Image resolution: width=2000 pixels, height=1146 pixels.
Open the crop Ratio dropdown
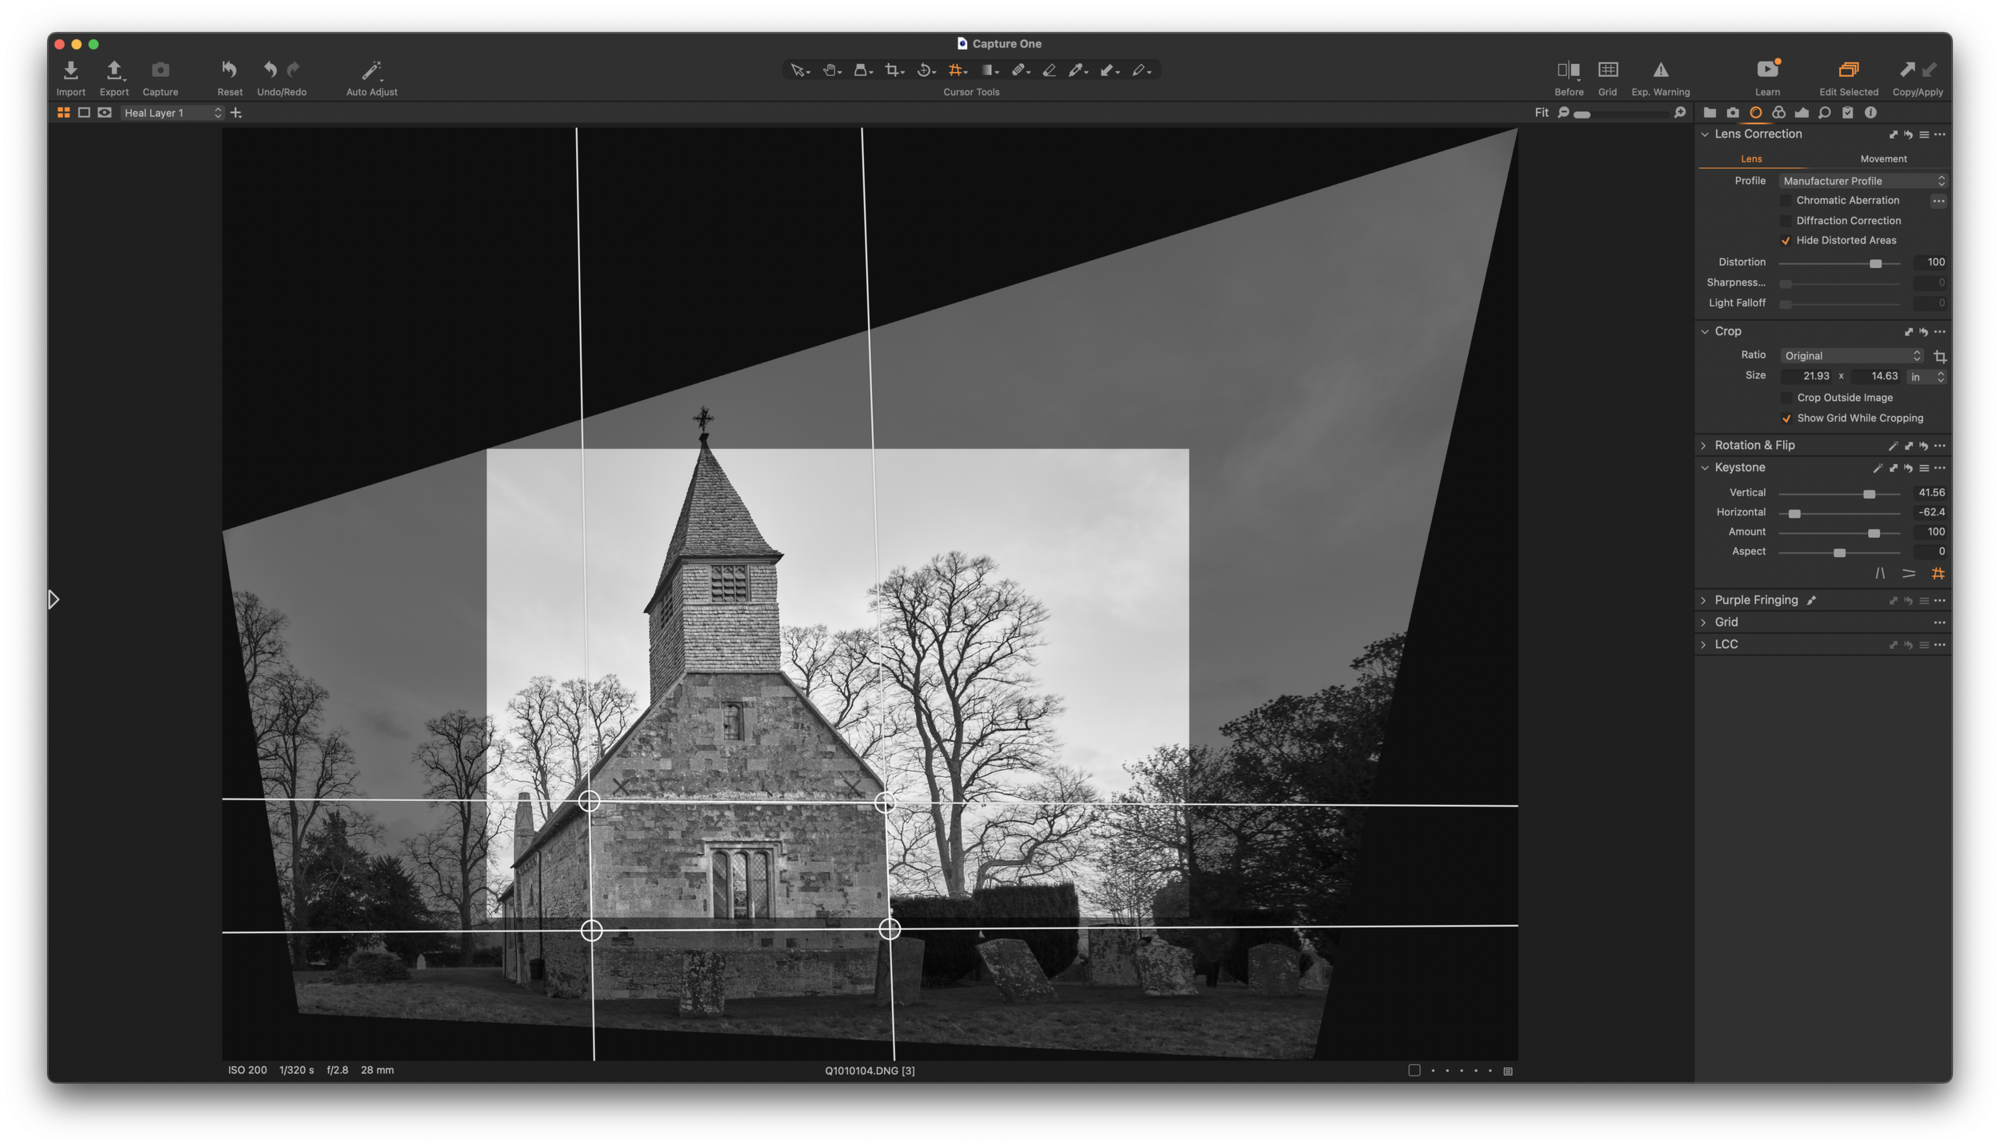coord(1850,356)
